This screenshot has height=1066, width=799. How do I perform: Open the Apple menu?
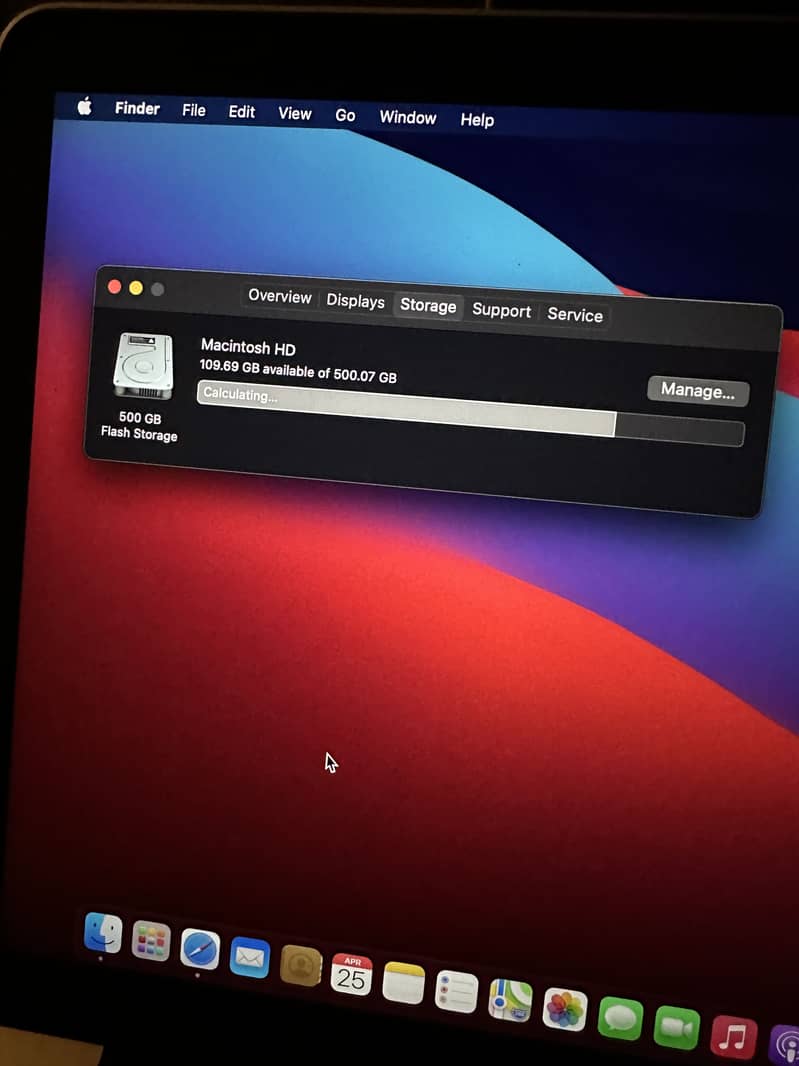click(84, 106)
